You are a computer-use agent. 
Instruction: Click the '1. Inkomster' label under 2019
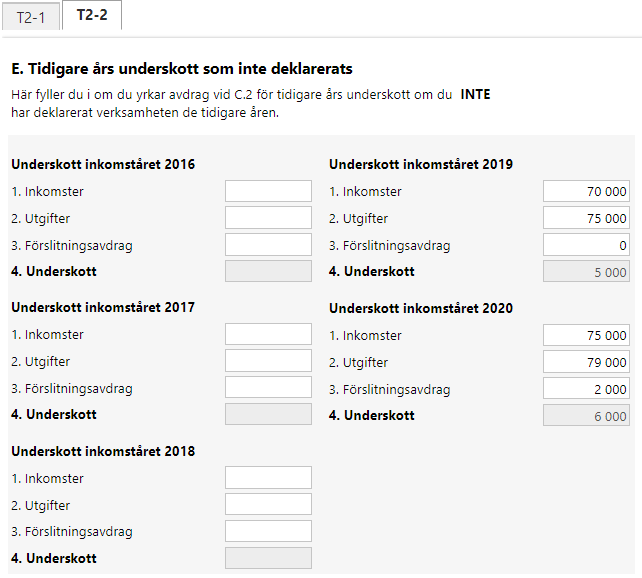click(x=365, y=191)
